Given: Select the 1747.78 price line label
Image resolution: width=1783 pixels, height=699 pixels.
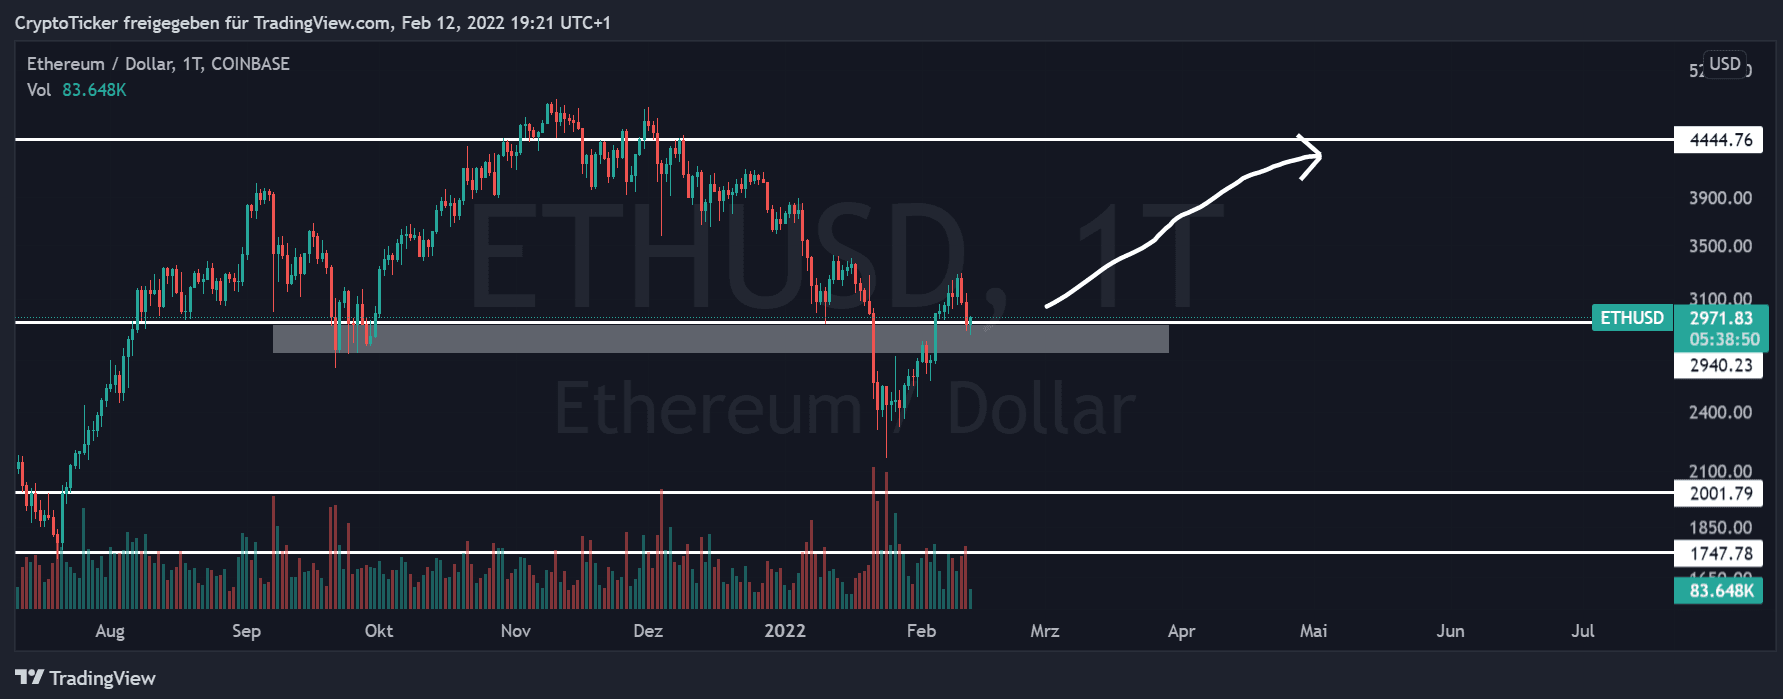Looking at the screenshot, I should (x=1720, y=553).
